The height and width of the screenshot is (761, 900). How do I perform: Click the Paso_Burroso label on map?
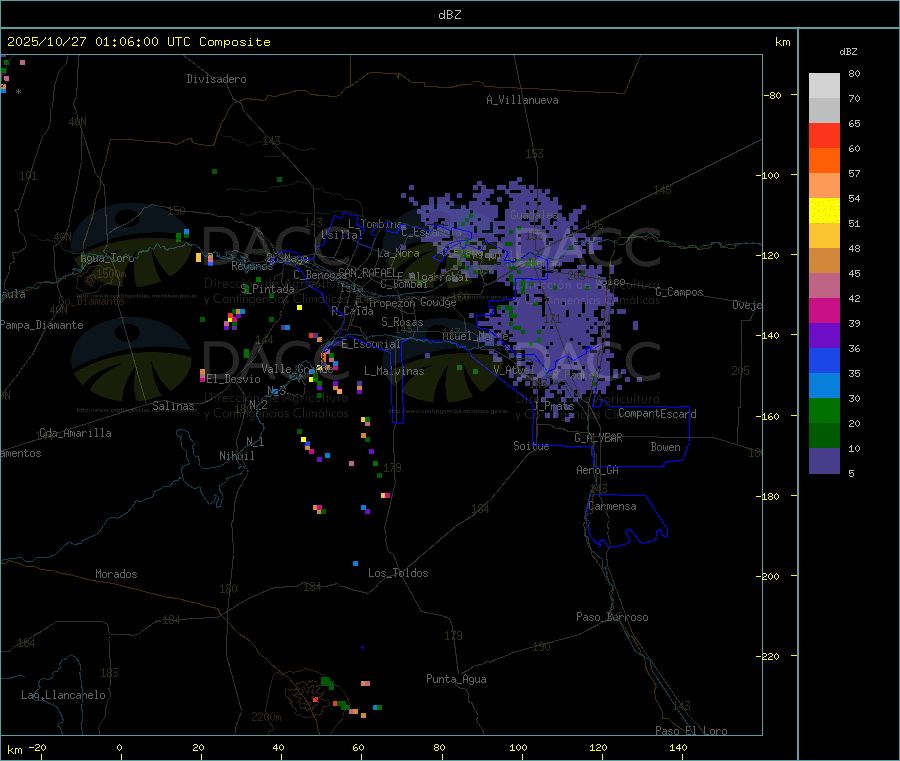[x=612, y=617]
